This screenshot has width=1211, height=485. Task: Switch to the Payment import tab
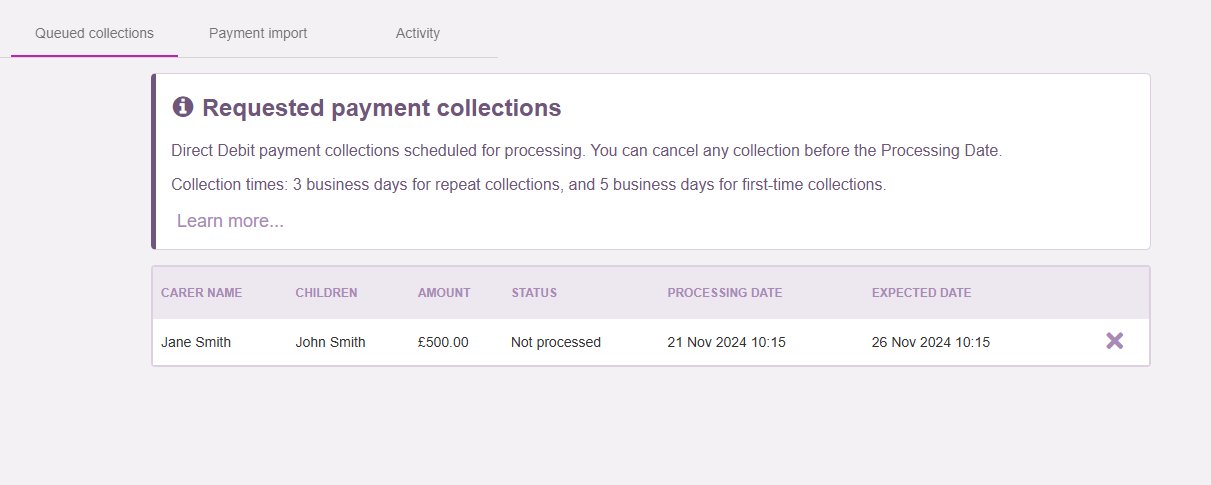[258, 33]
